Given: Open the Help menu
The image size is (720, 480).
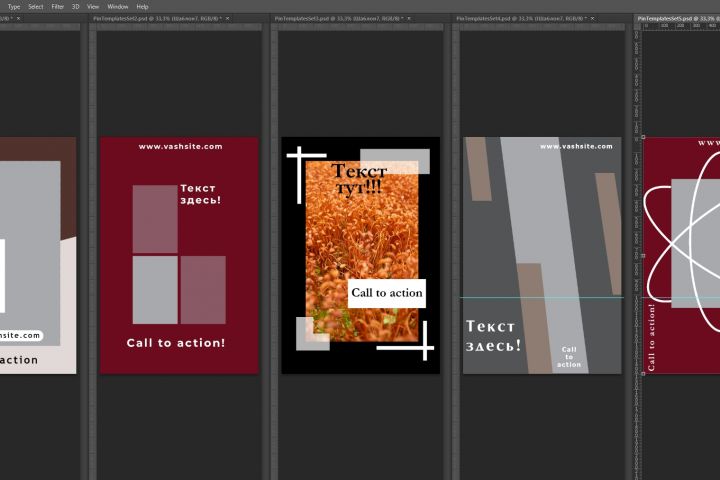Looking at the screenshot, I should click(142, 6).
